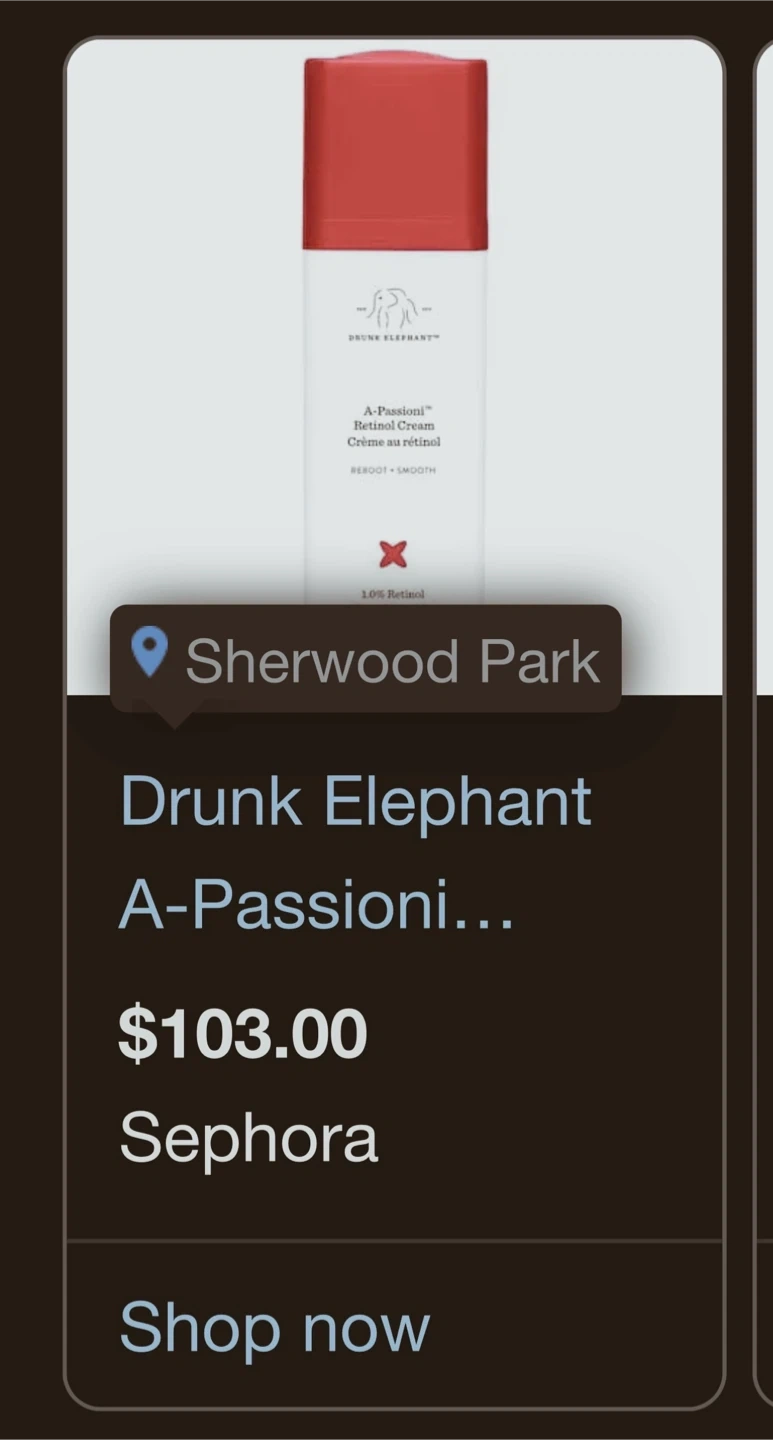Click the lower part of the next card at the right edge
Screen dimensions: 773x1440
(x=763, y=1050)
